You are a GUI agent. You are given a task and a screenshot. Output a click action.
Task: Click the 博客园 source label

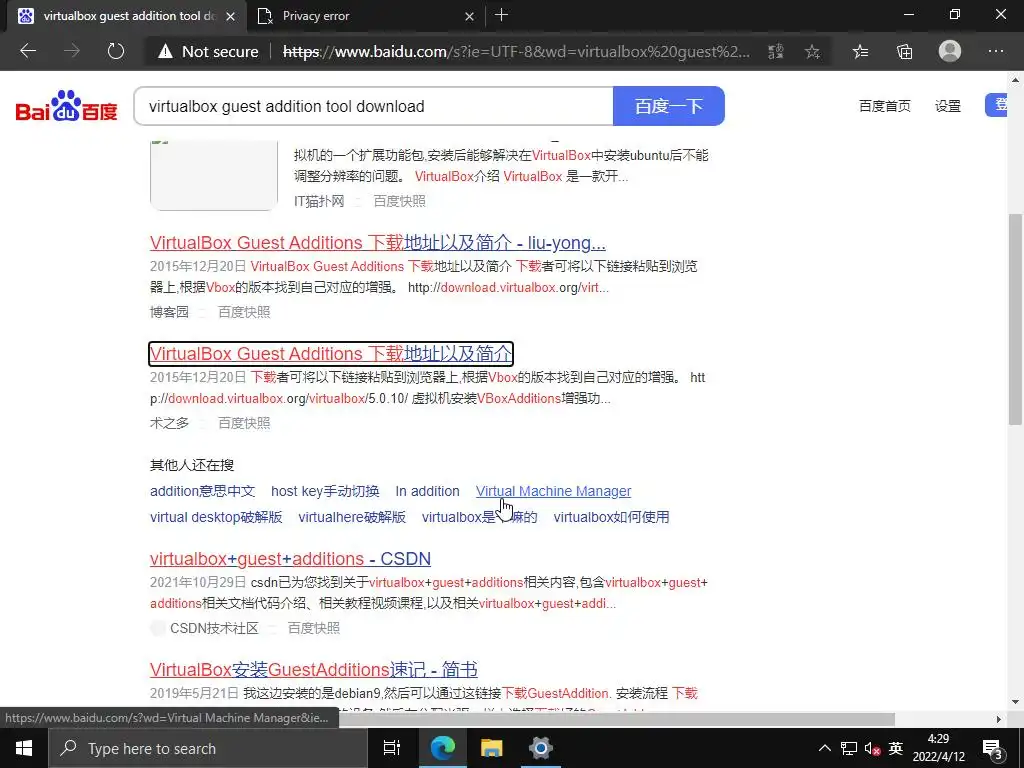169,312
